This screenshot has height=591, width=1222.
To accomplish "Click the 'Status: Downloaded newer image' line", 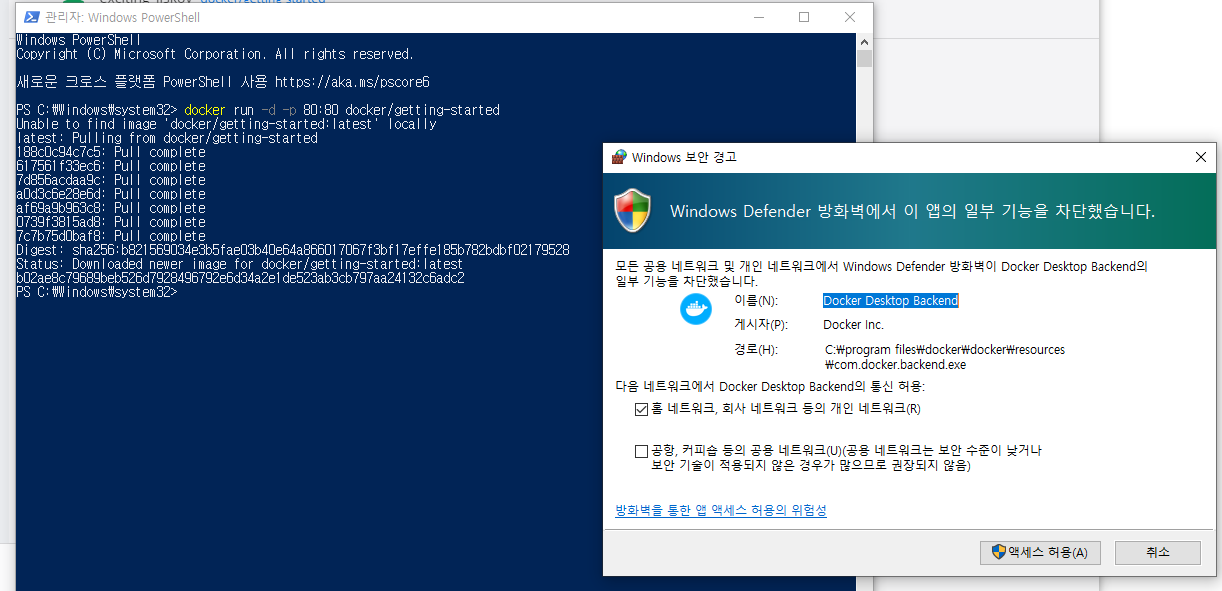I will coord(240,264).
